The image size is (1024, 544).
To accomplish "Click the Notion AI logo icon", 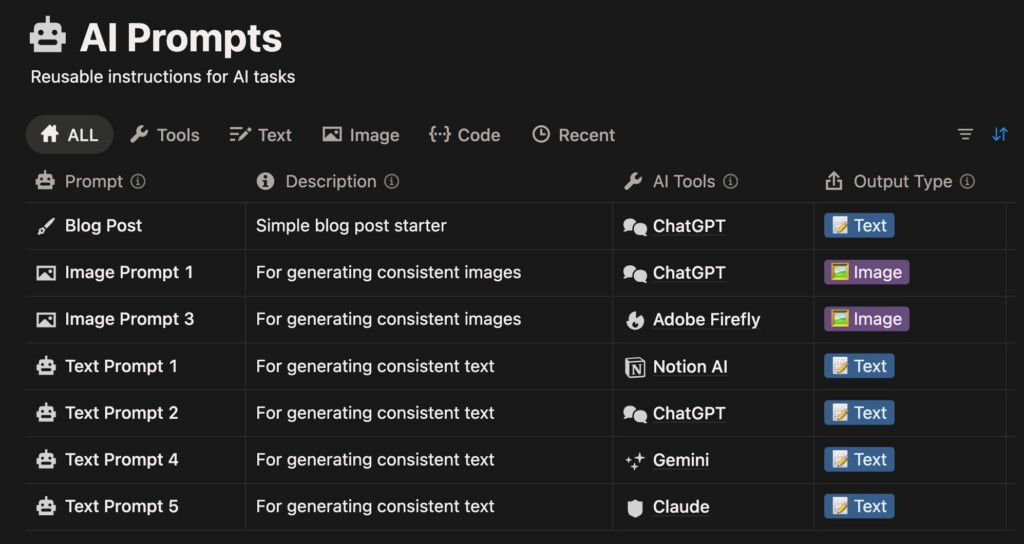I will click(x=635, y=367).
